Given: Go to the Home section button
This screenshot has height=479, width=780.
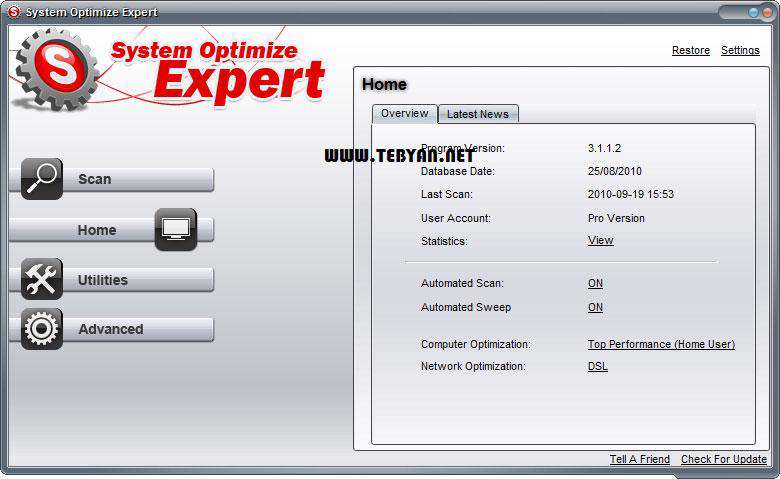Looking at the screenshot, I should (112, 230).
